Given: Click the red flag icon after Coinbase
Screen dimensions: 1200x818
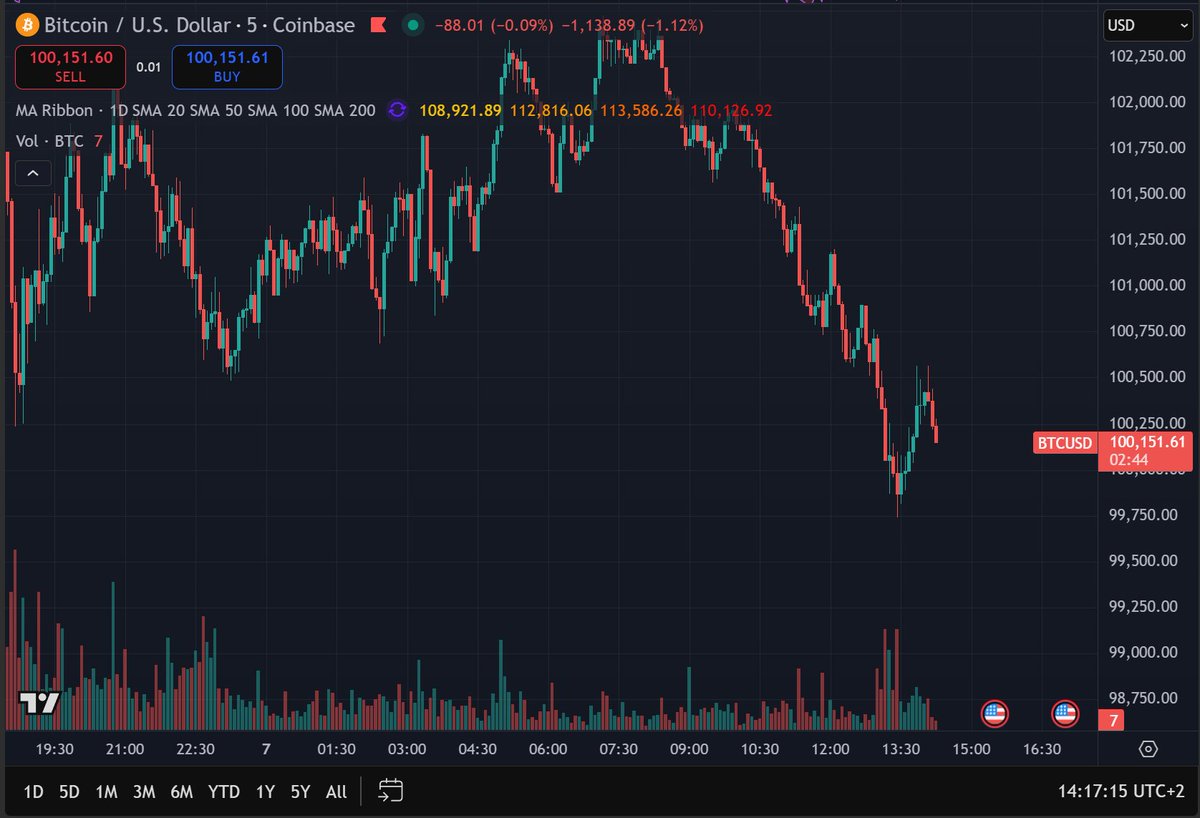Looking at the screenshot, I should click(379, 24).
